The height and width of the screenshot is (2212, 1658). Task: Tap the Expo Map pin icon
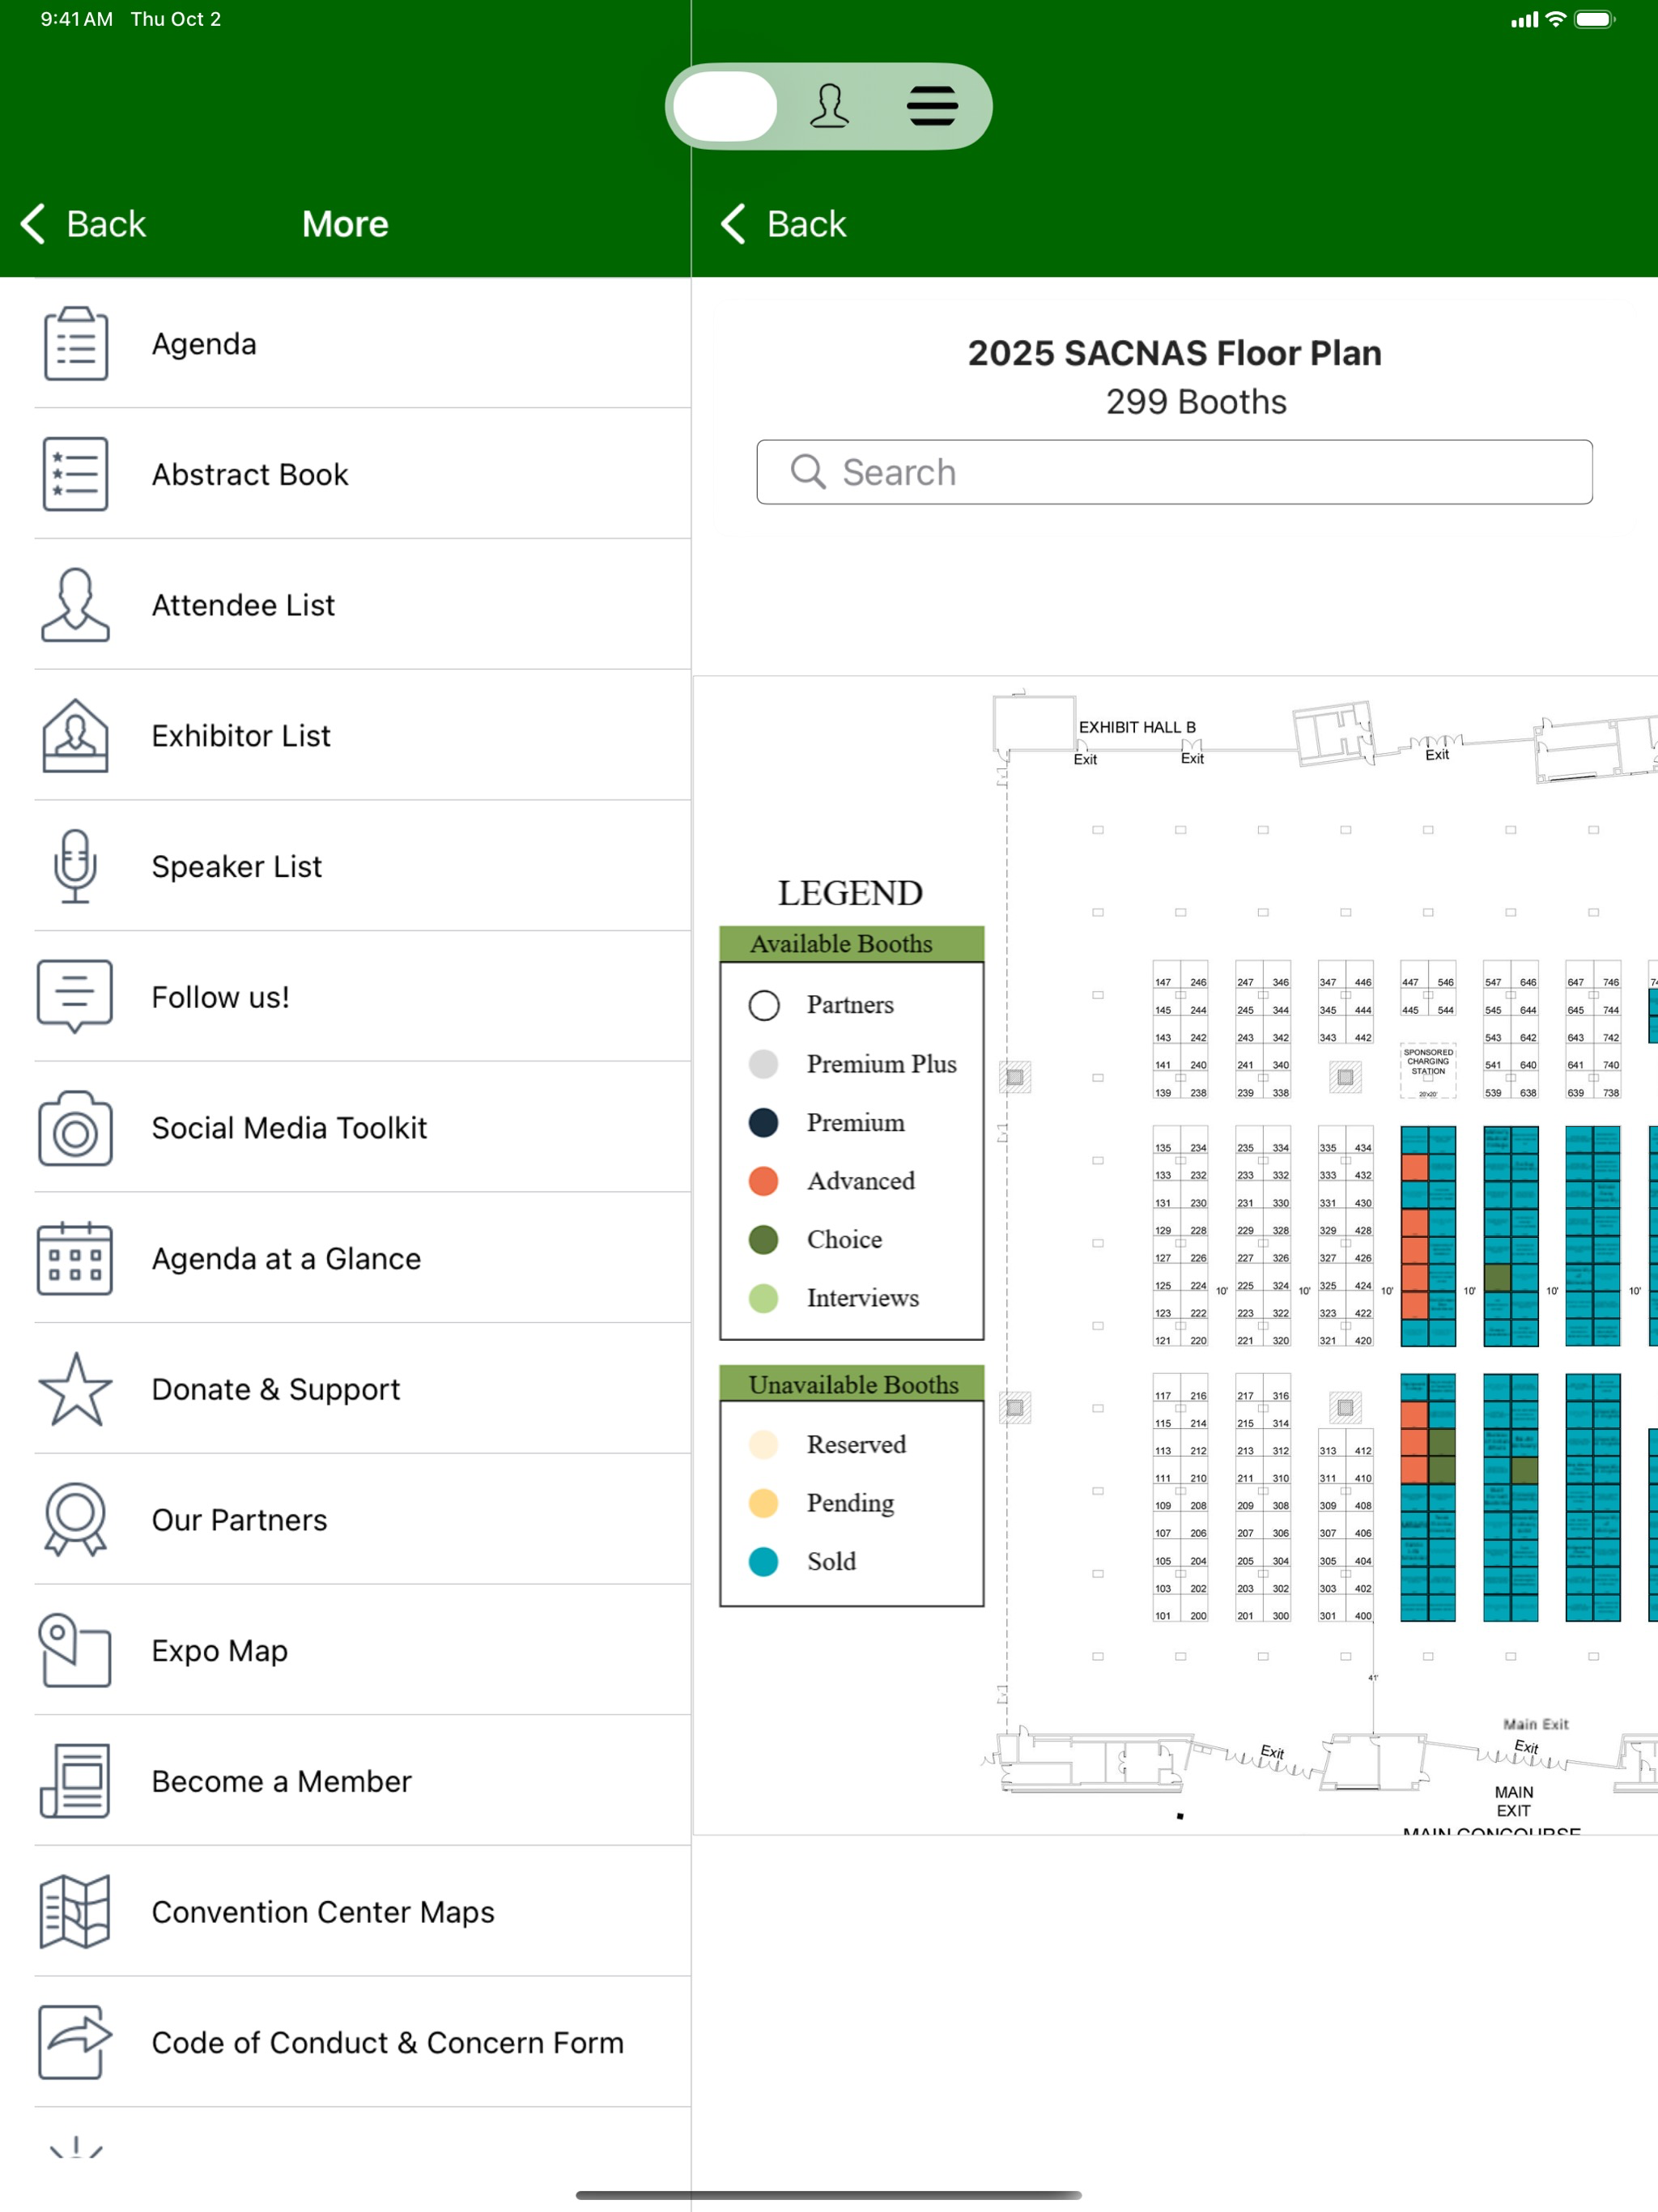(76, 1651)
